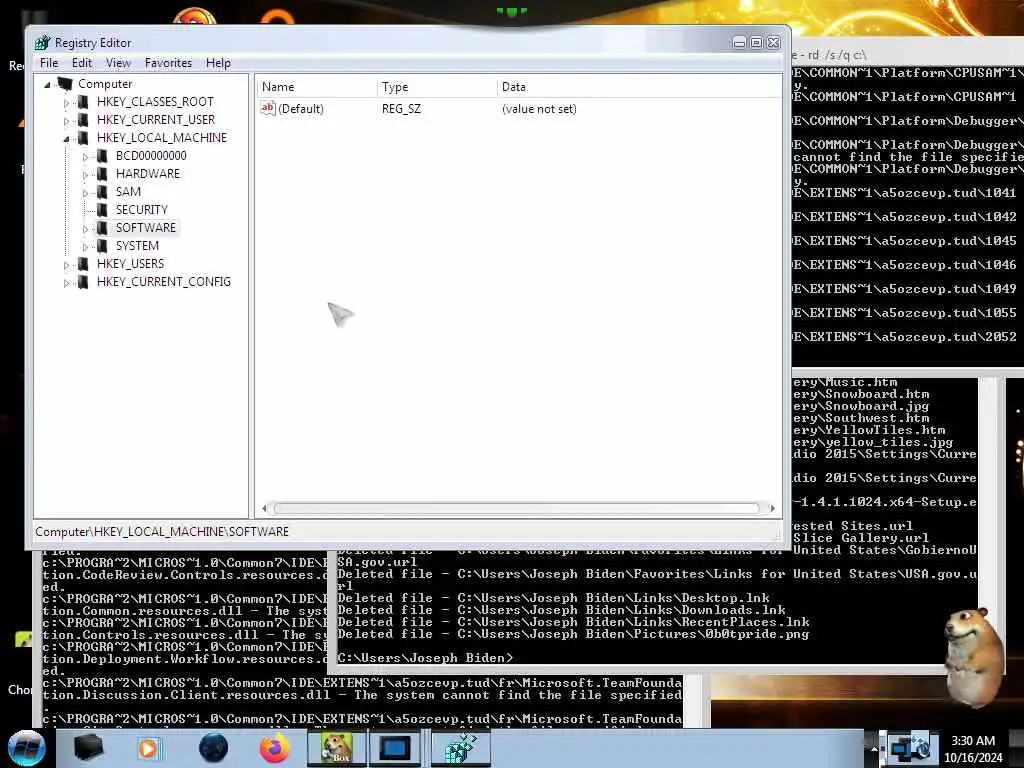Click the C:\Users\Joseph Biden> prompt line

point(425,658)
